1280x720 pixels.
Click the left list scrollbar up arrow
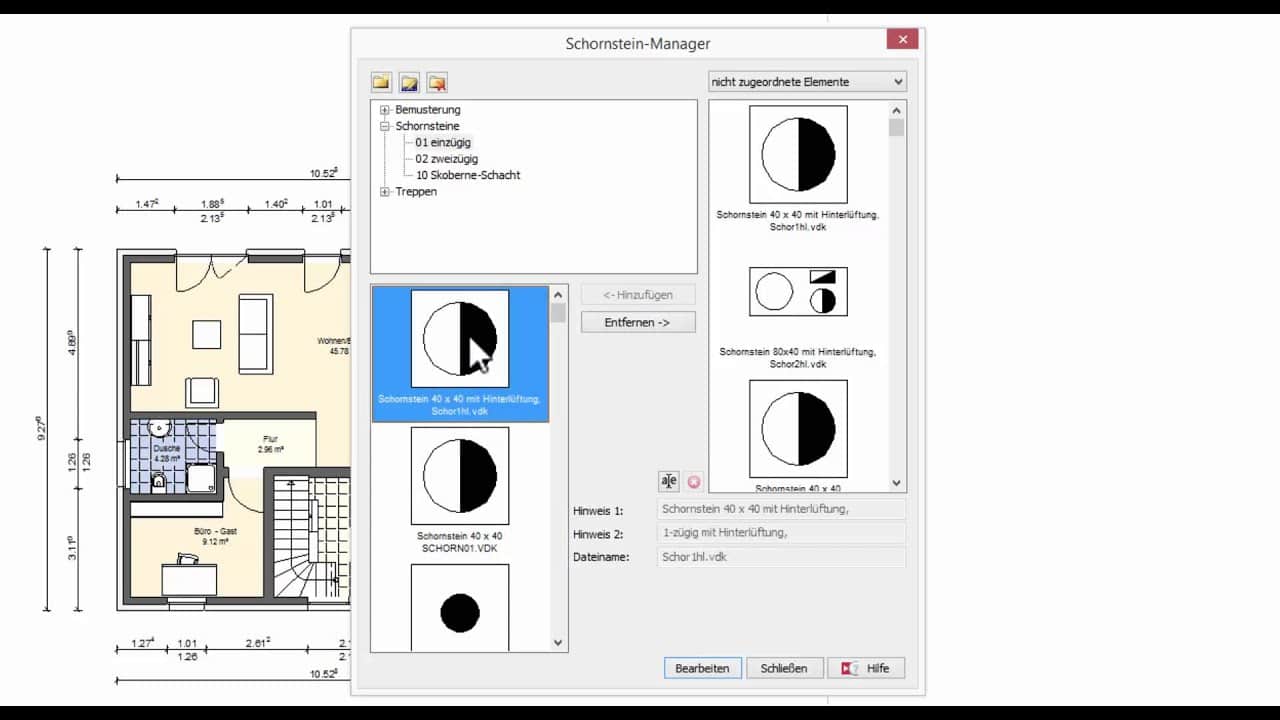pyautogui.click(x=558, y=295)
